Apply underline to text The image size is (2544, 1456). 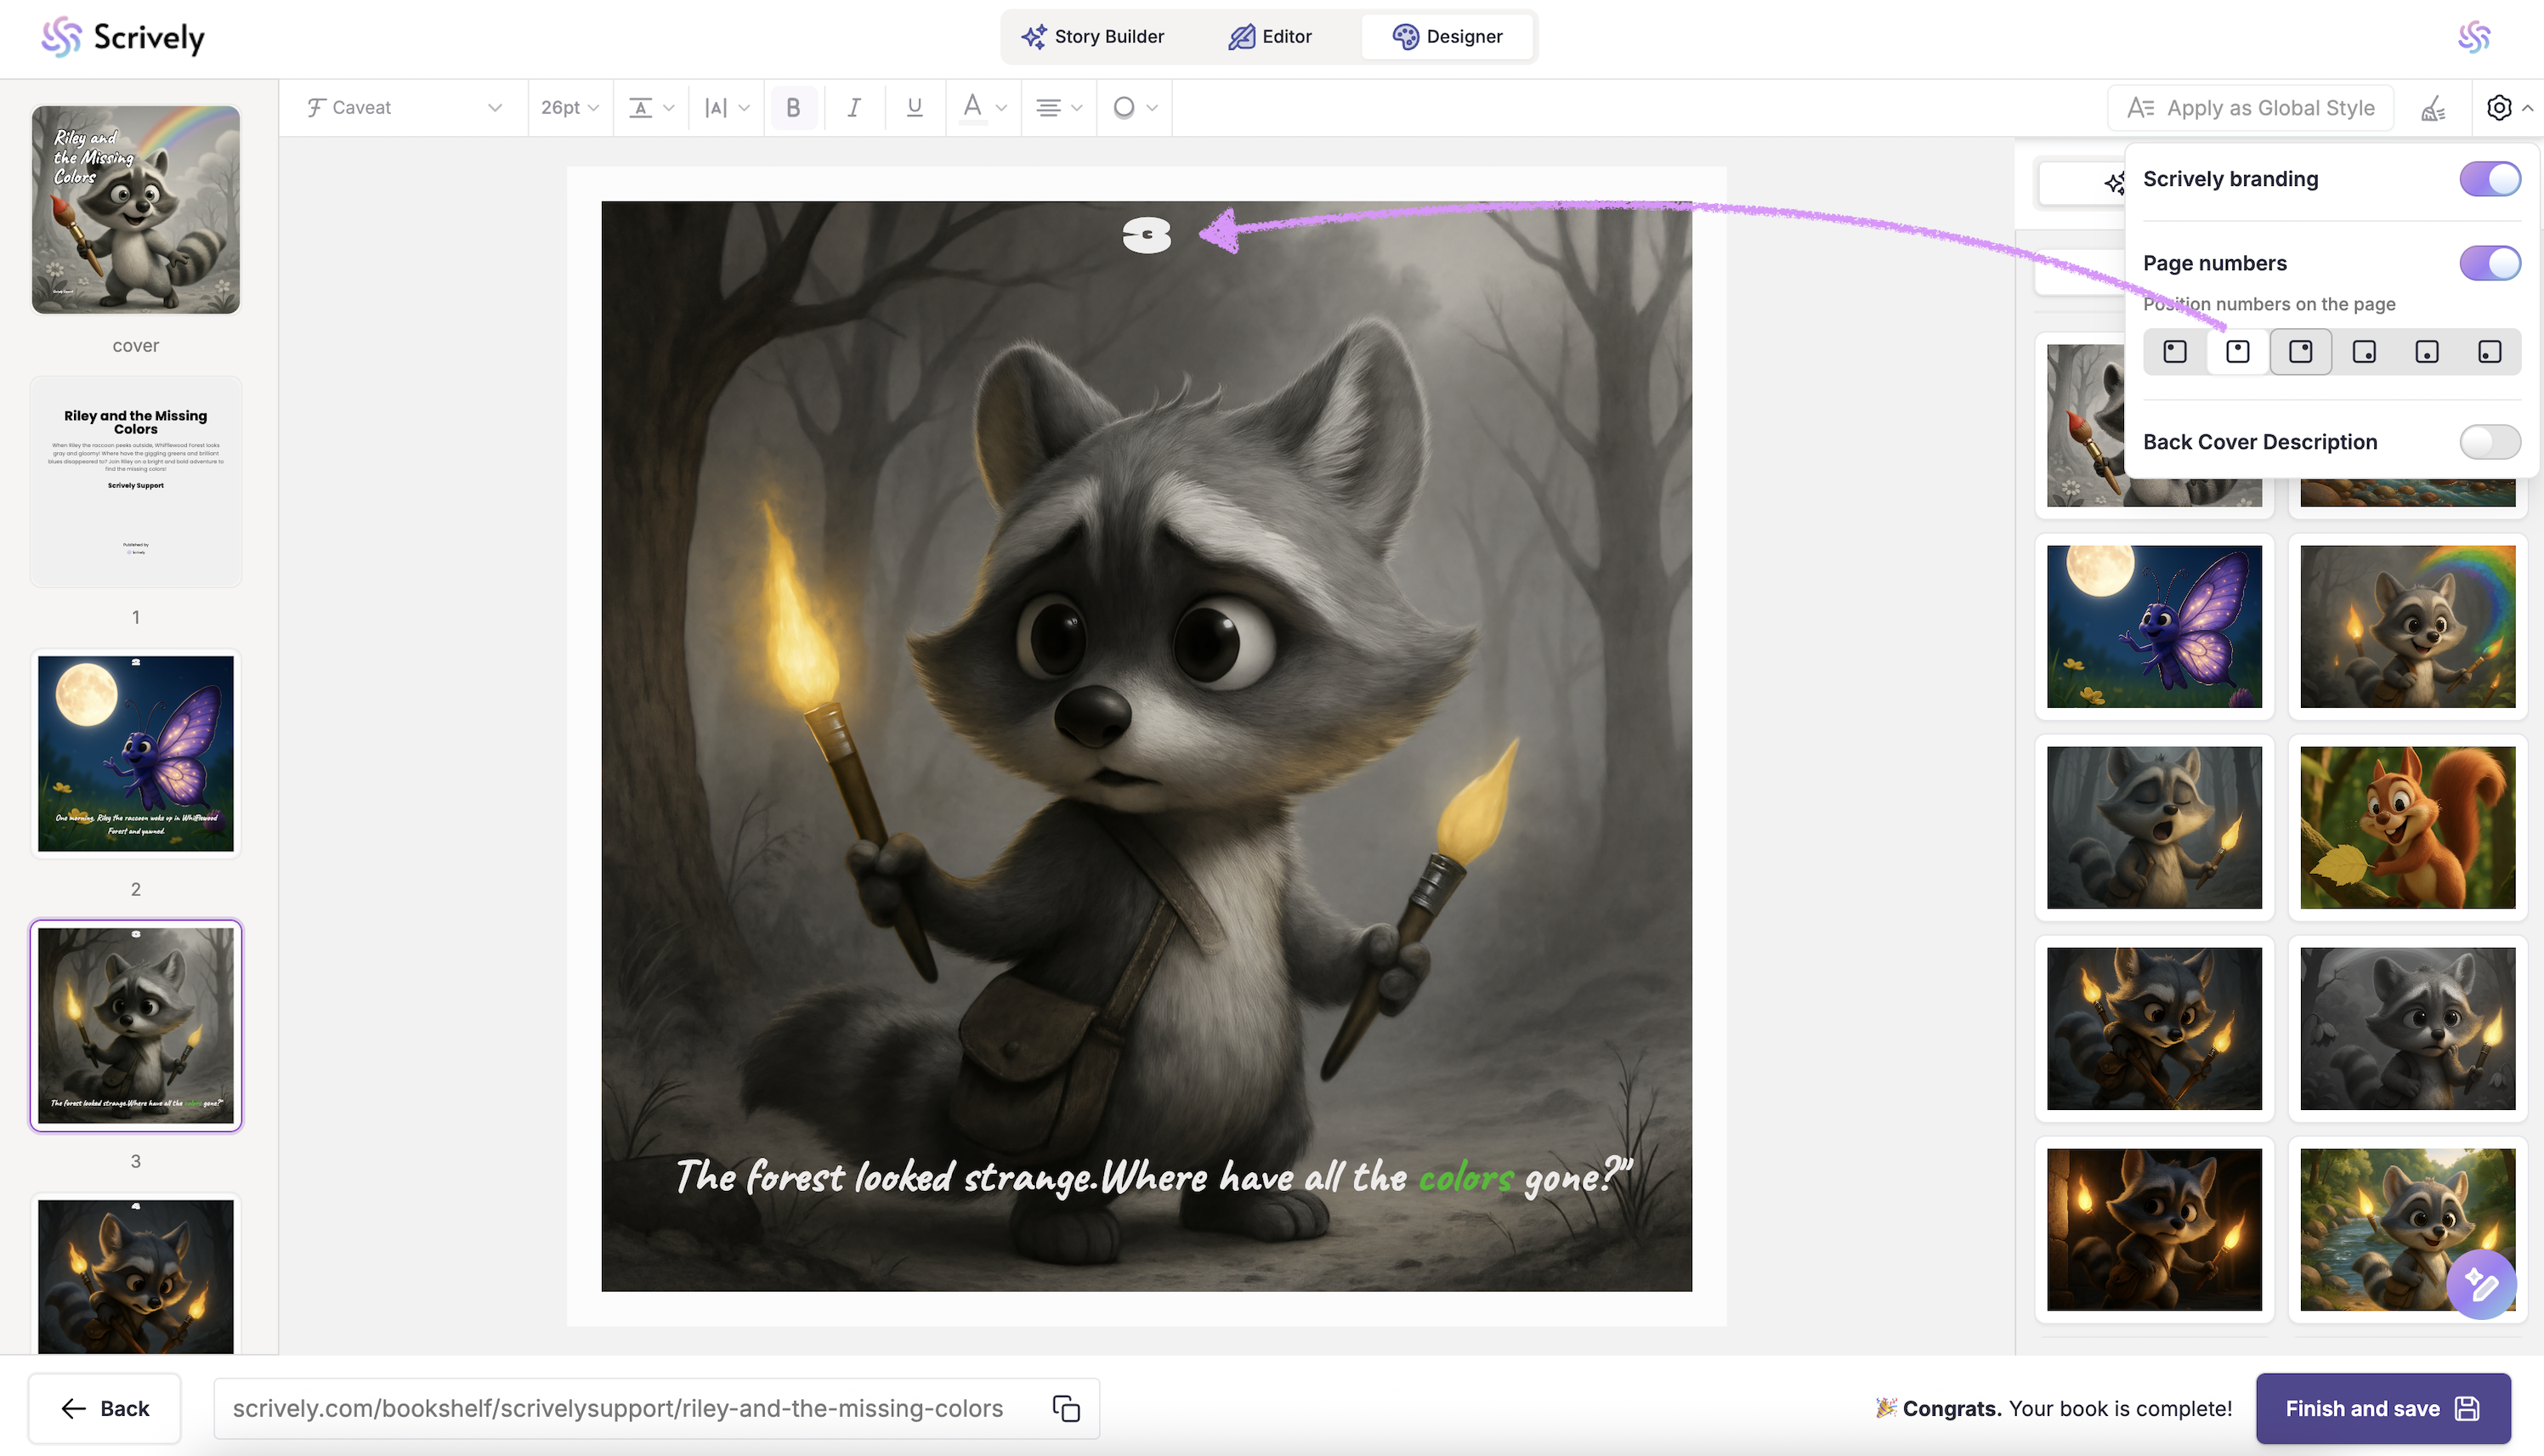click(x=914, y=107)
